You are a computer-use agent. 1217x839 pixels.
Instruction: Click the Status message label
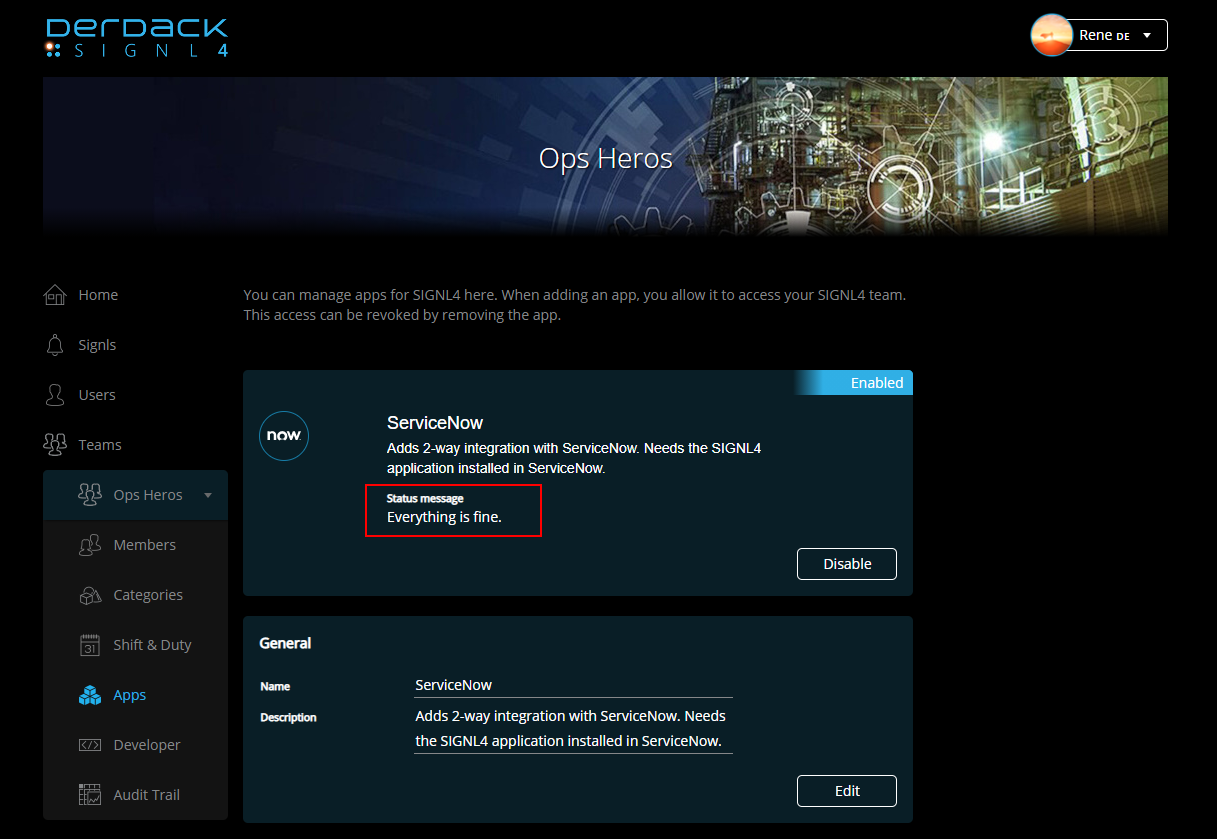pos(425,498)
